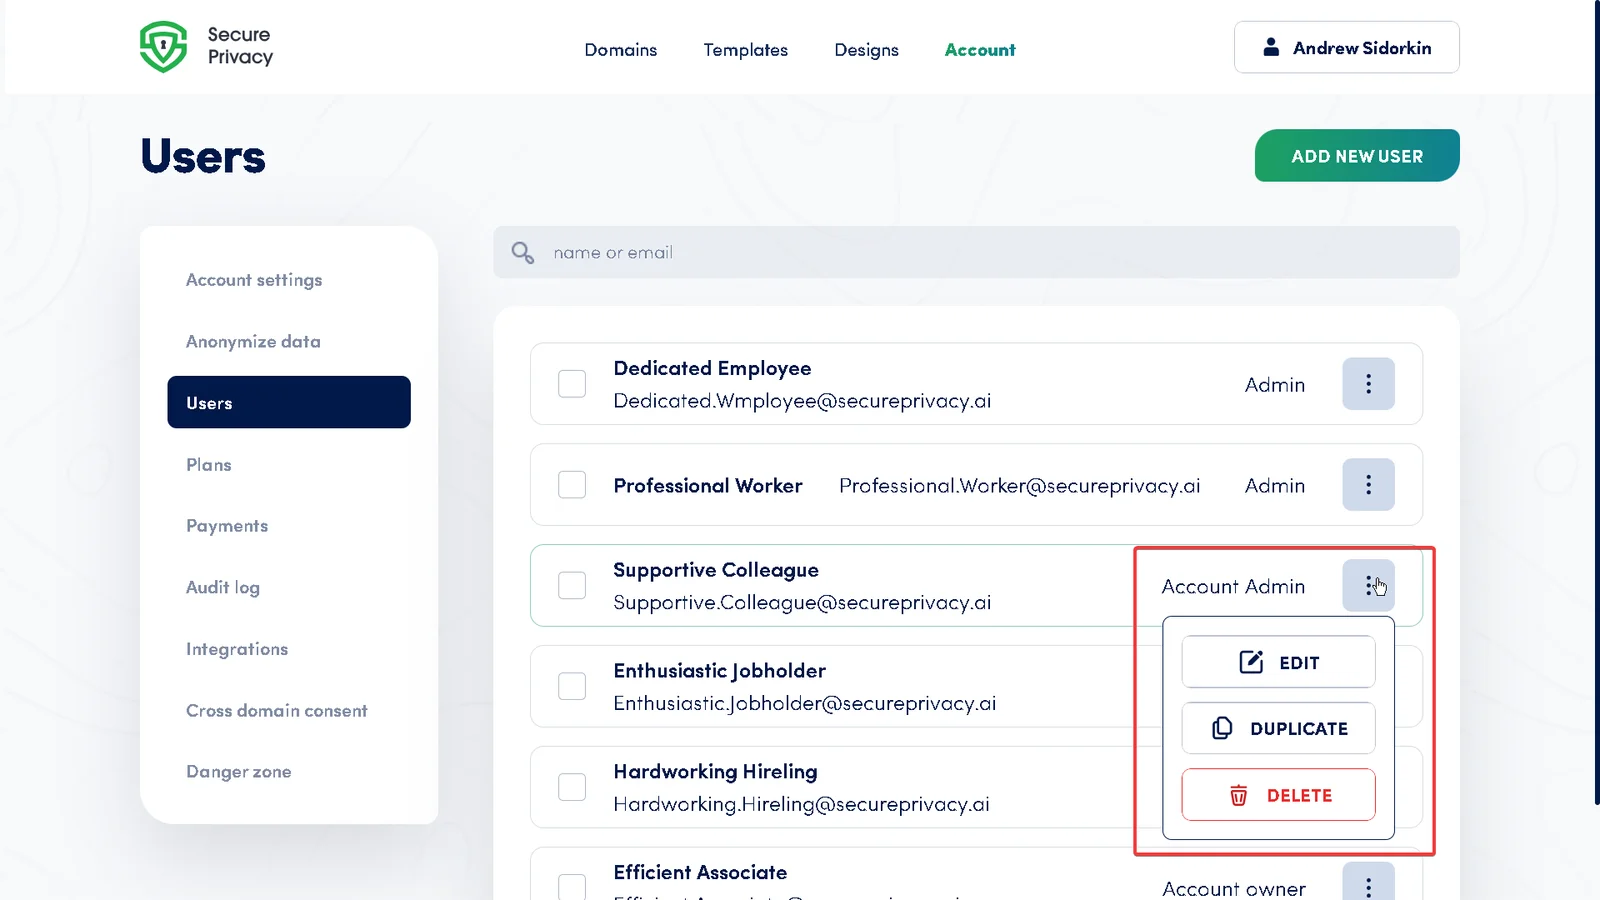Click the user silhouette icon beside Andrew Sidorkin
Viewport: 1600px width, 900px height.
click(1271, 46)
